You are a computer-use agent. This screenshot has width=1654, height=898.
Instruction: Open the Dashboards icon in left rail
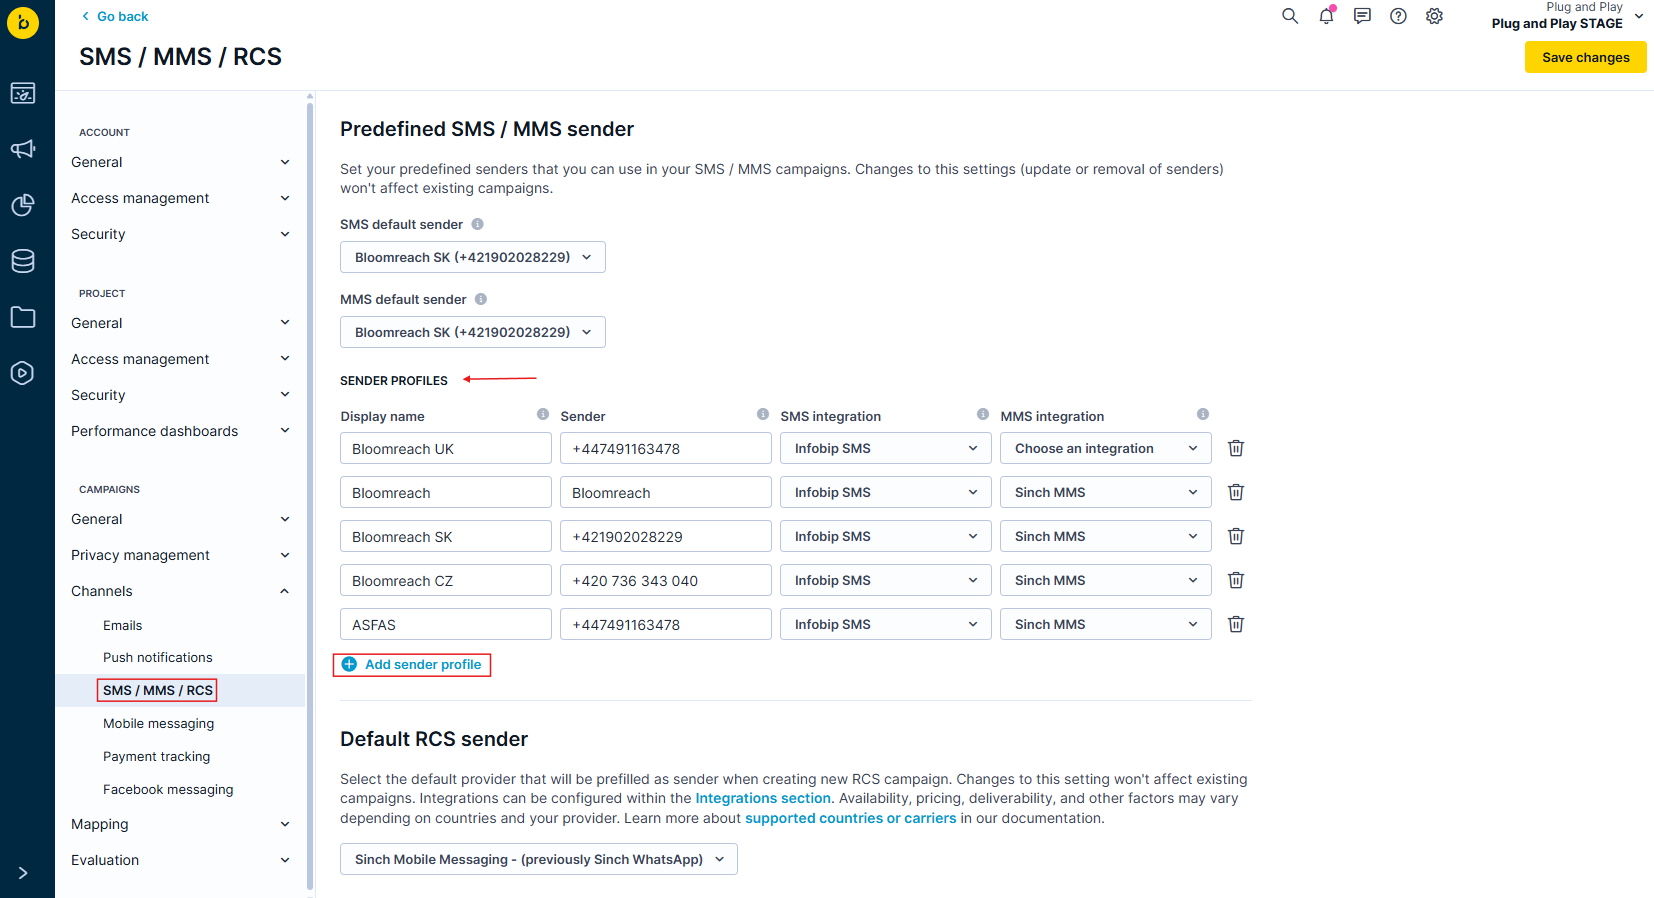[23, 93]
